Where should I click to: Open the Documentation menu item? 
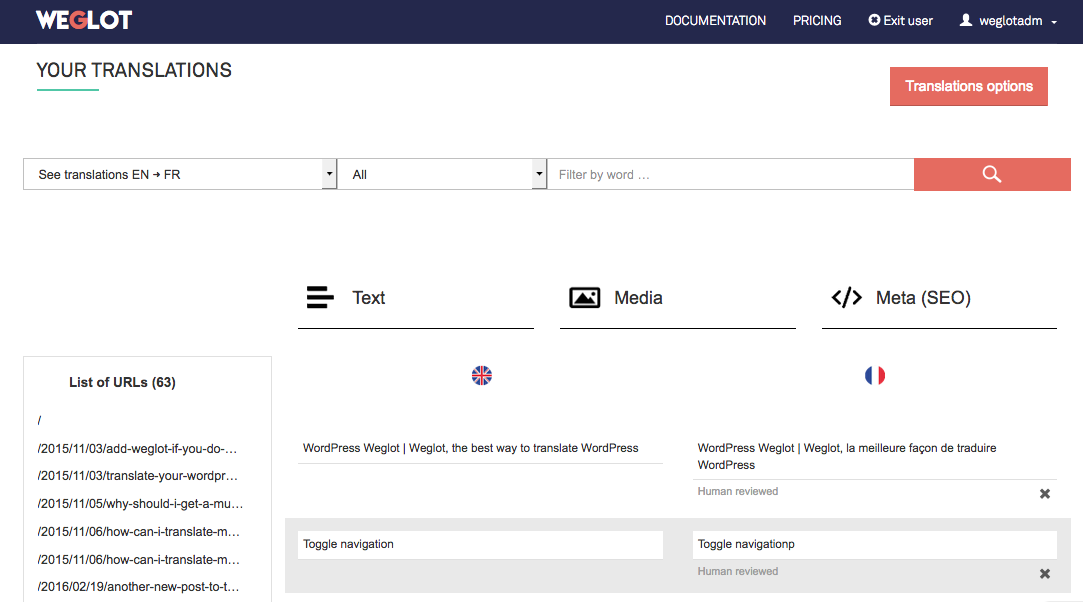pos(715,20)
